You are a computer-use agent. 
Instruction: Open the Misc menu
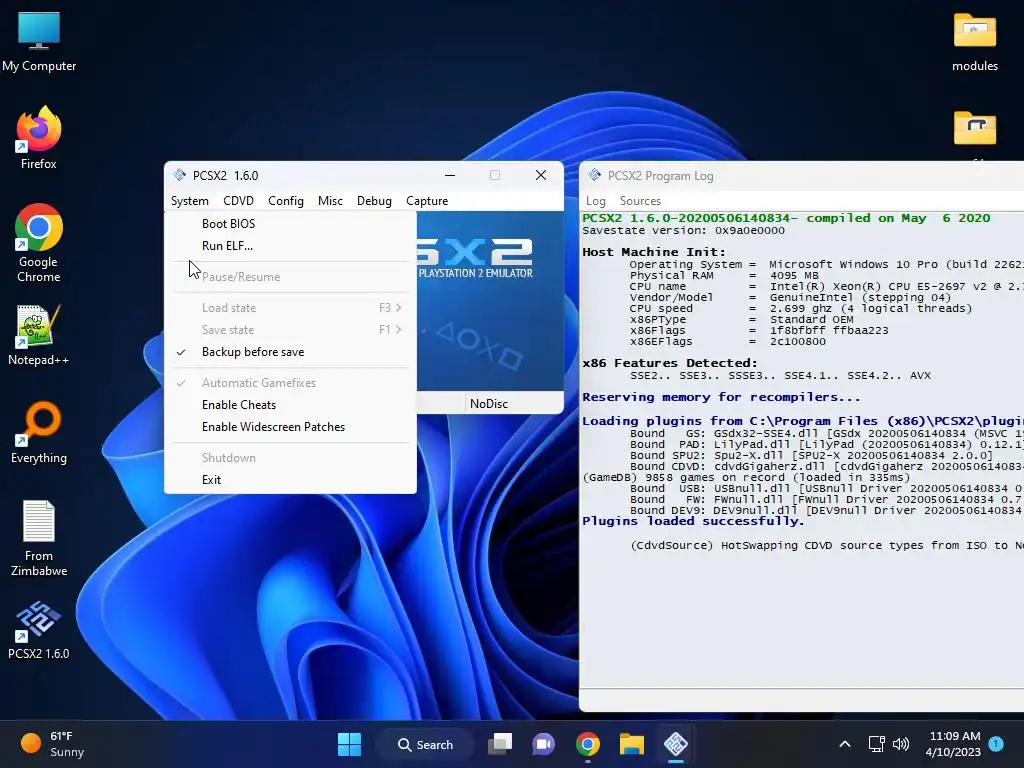(x=330, y=201)
